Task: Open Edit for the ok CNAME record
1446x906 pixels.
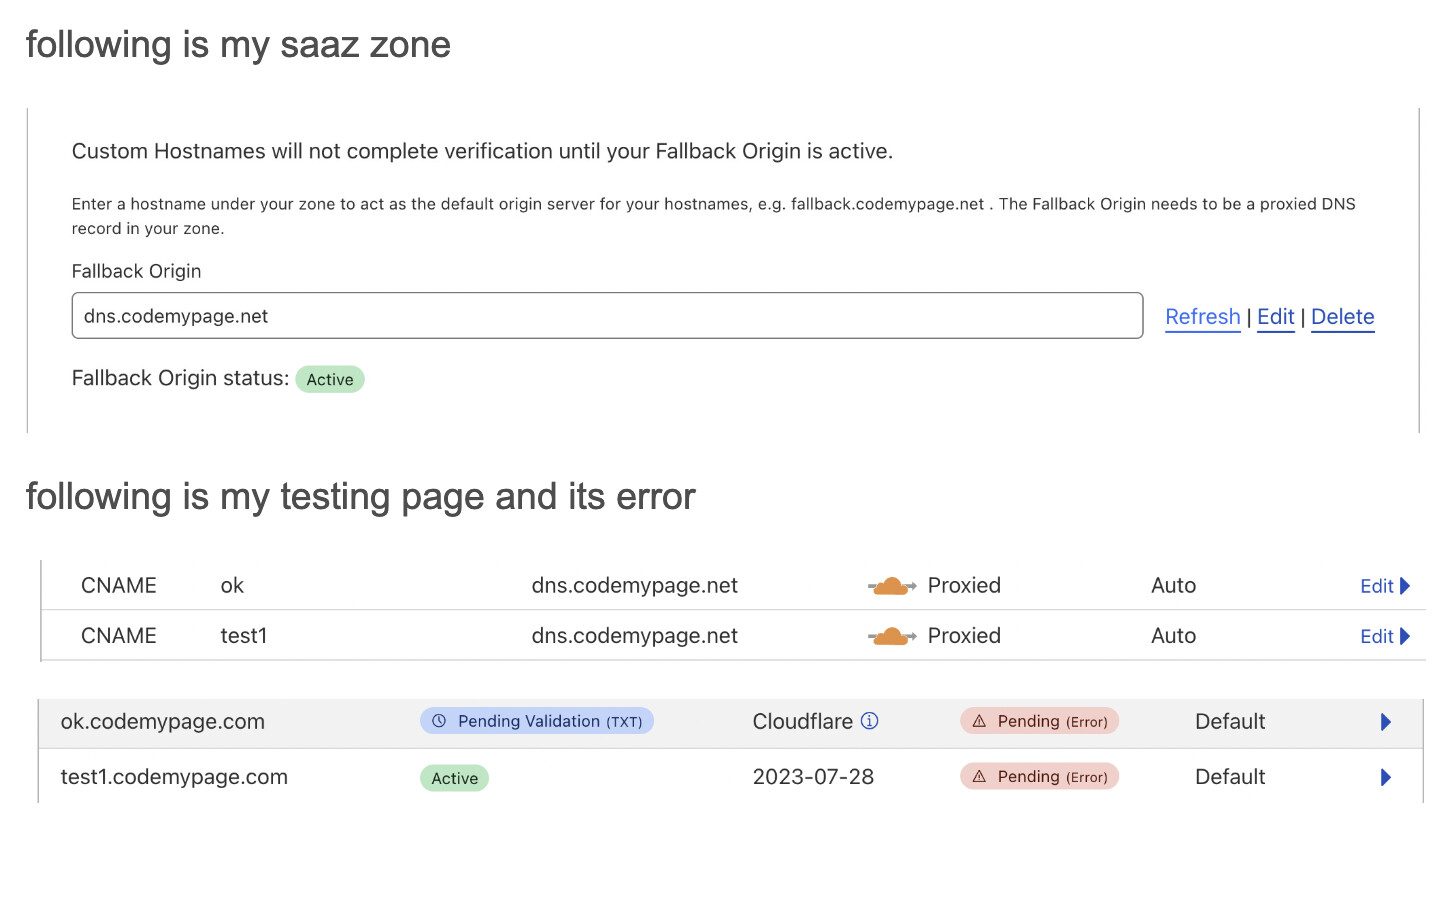Action: click(x=1384, y=586)
